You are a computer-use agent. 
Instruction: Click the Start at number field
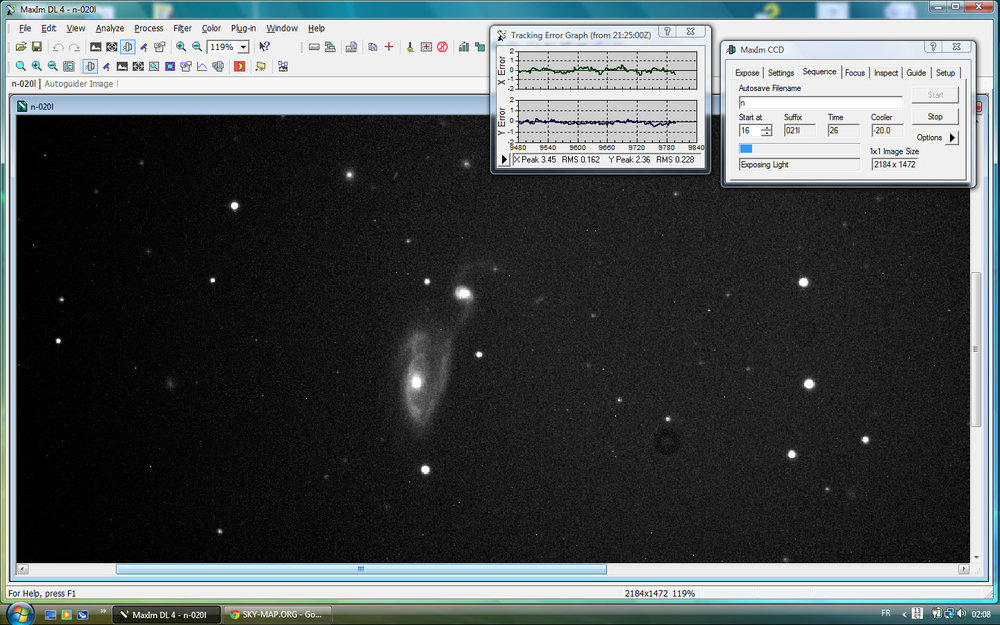point(749,130)
